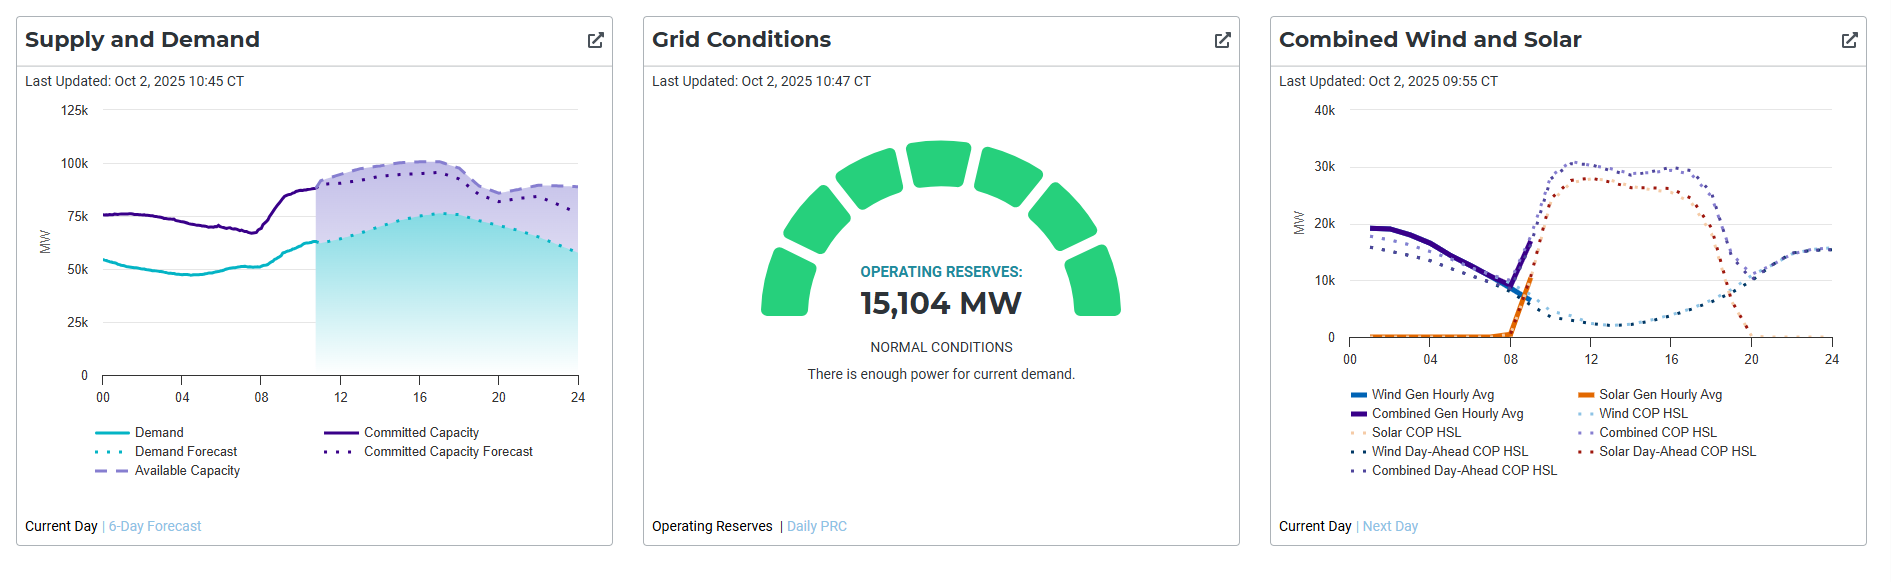Toggle Wind Gen Hourly Avg legend

pos(1432,395)
